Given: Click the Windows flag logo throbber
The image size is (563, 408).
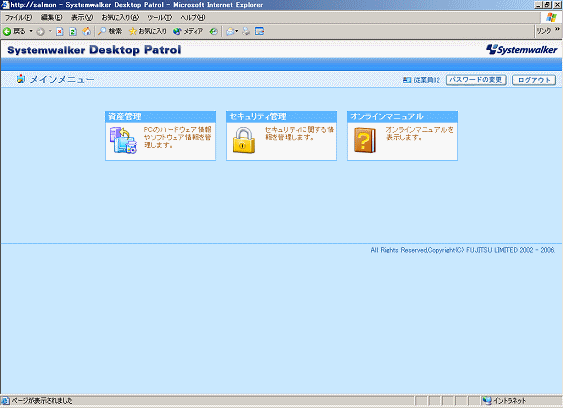Looking at the screenshot, I should 551,17.
